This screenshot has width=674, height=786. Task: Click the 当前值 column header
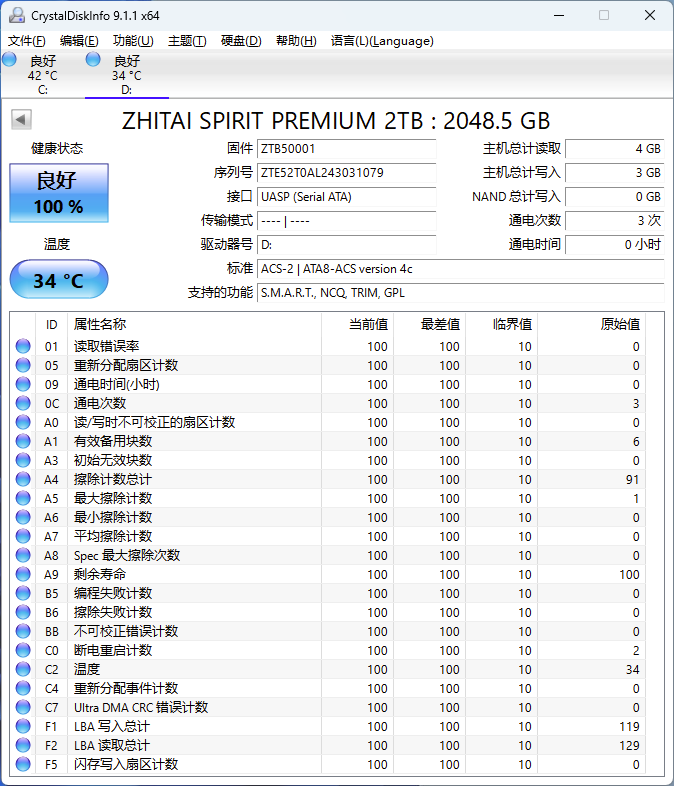click(x=357, y=324)
